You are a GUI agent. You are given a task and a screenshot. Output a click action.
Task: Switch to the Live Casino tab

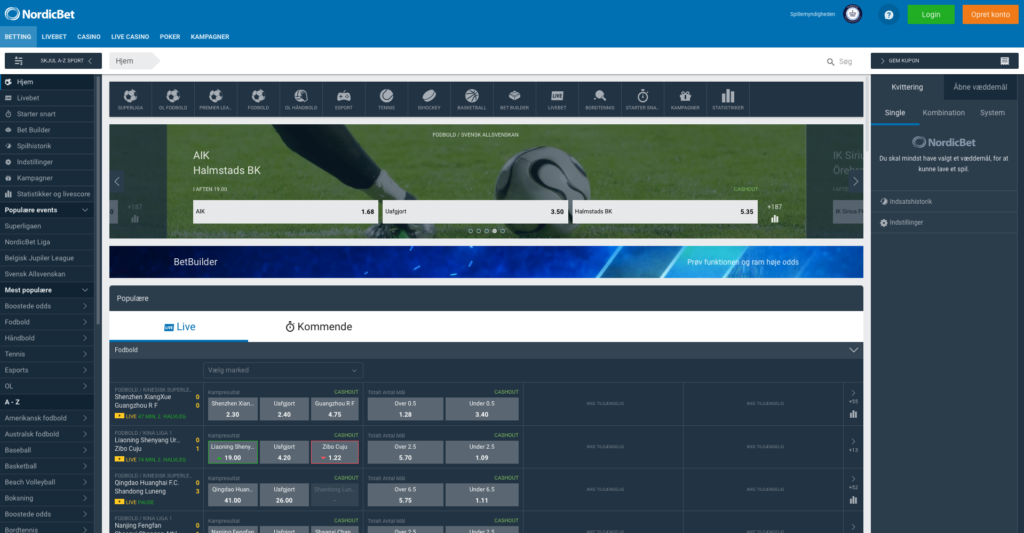130,37
